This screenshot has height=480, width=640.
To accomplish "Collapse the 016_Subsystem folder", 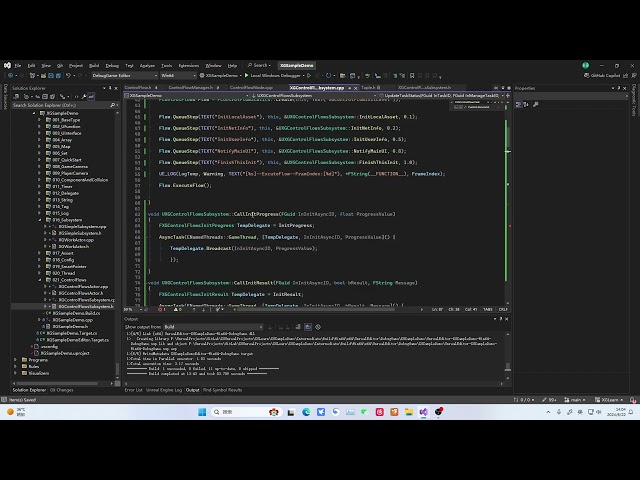I will [40, 220].
